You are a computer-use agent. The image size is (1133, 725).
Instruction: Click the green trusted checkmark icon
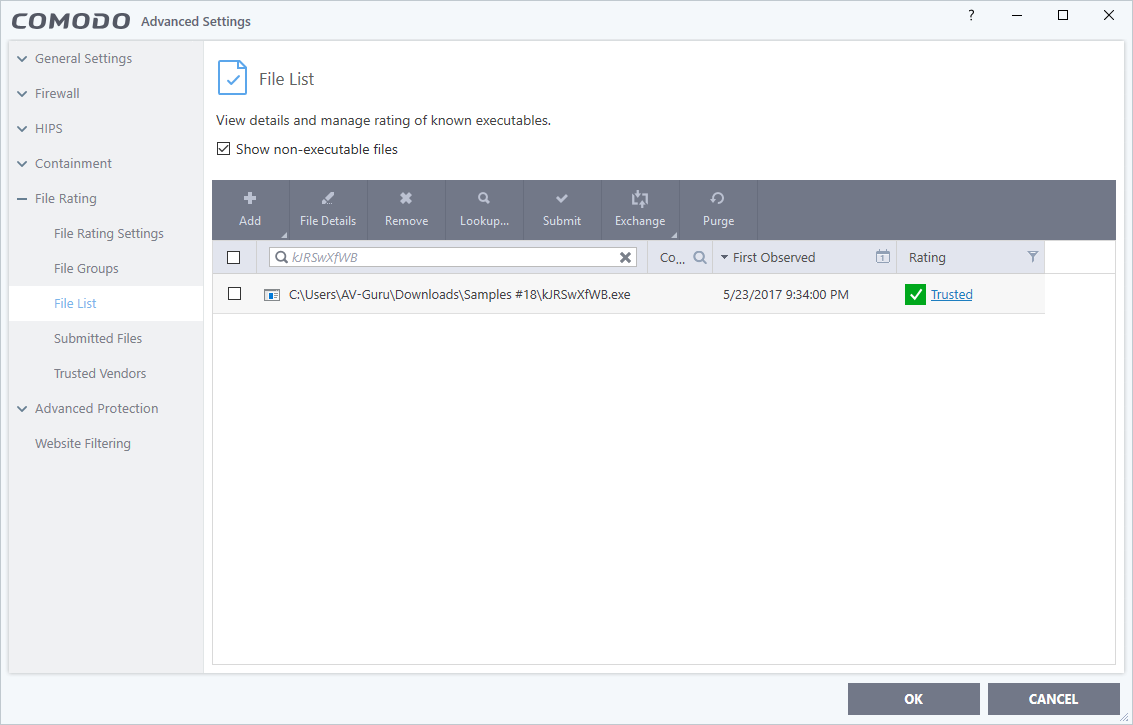point(915,294)
